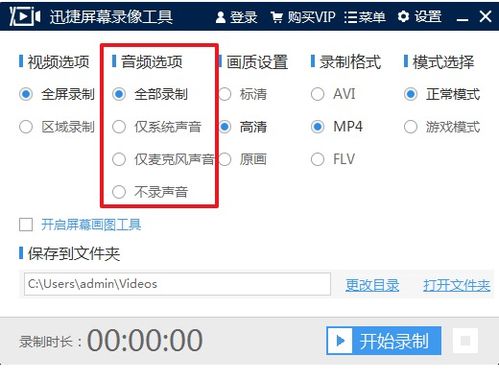Select 区域录制 region recording
The width and height of the screenshot is (499, 380).
pos(57,127)
